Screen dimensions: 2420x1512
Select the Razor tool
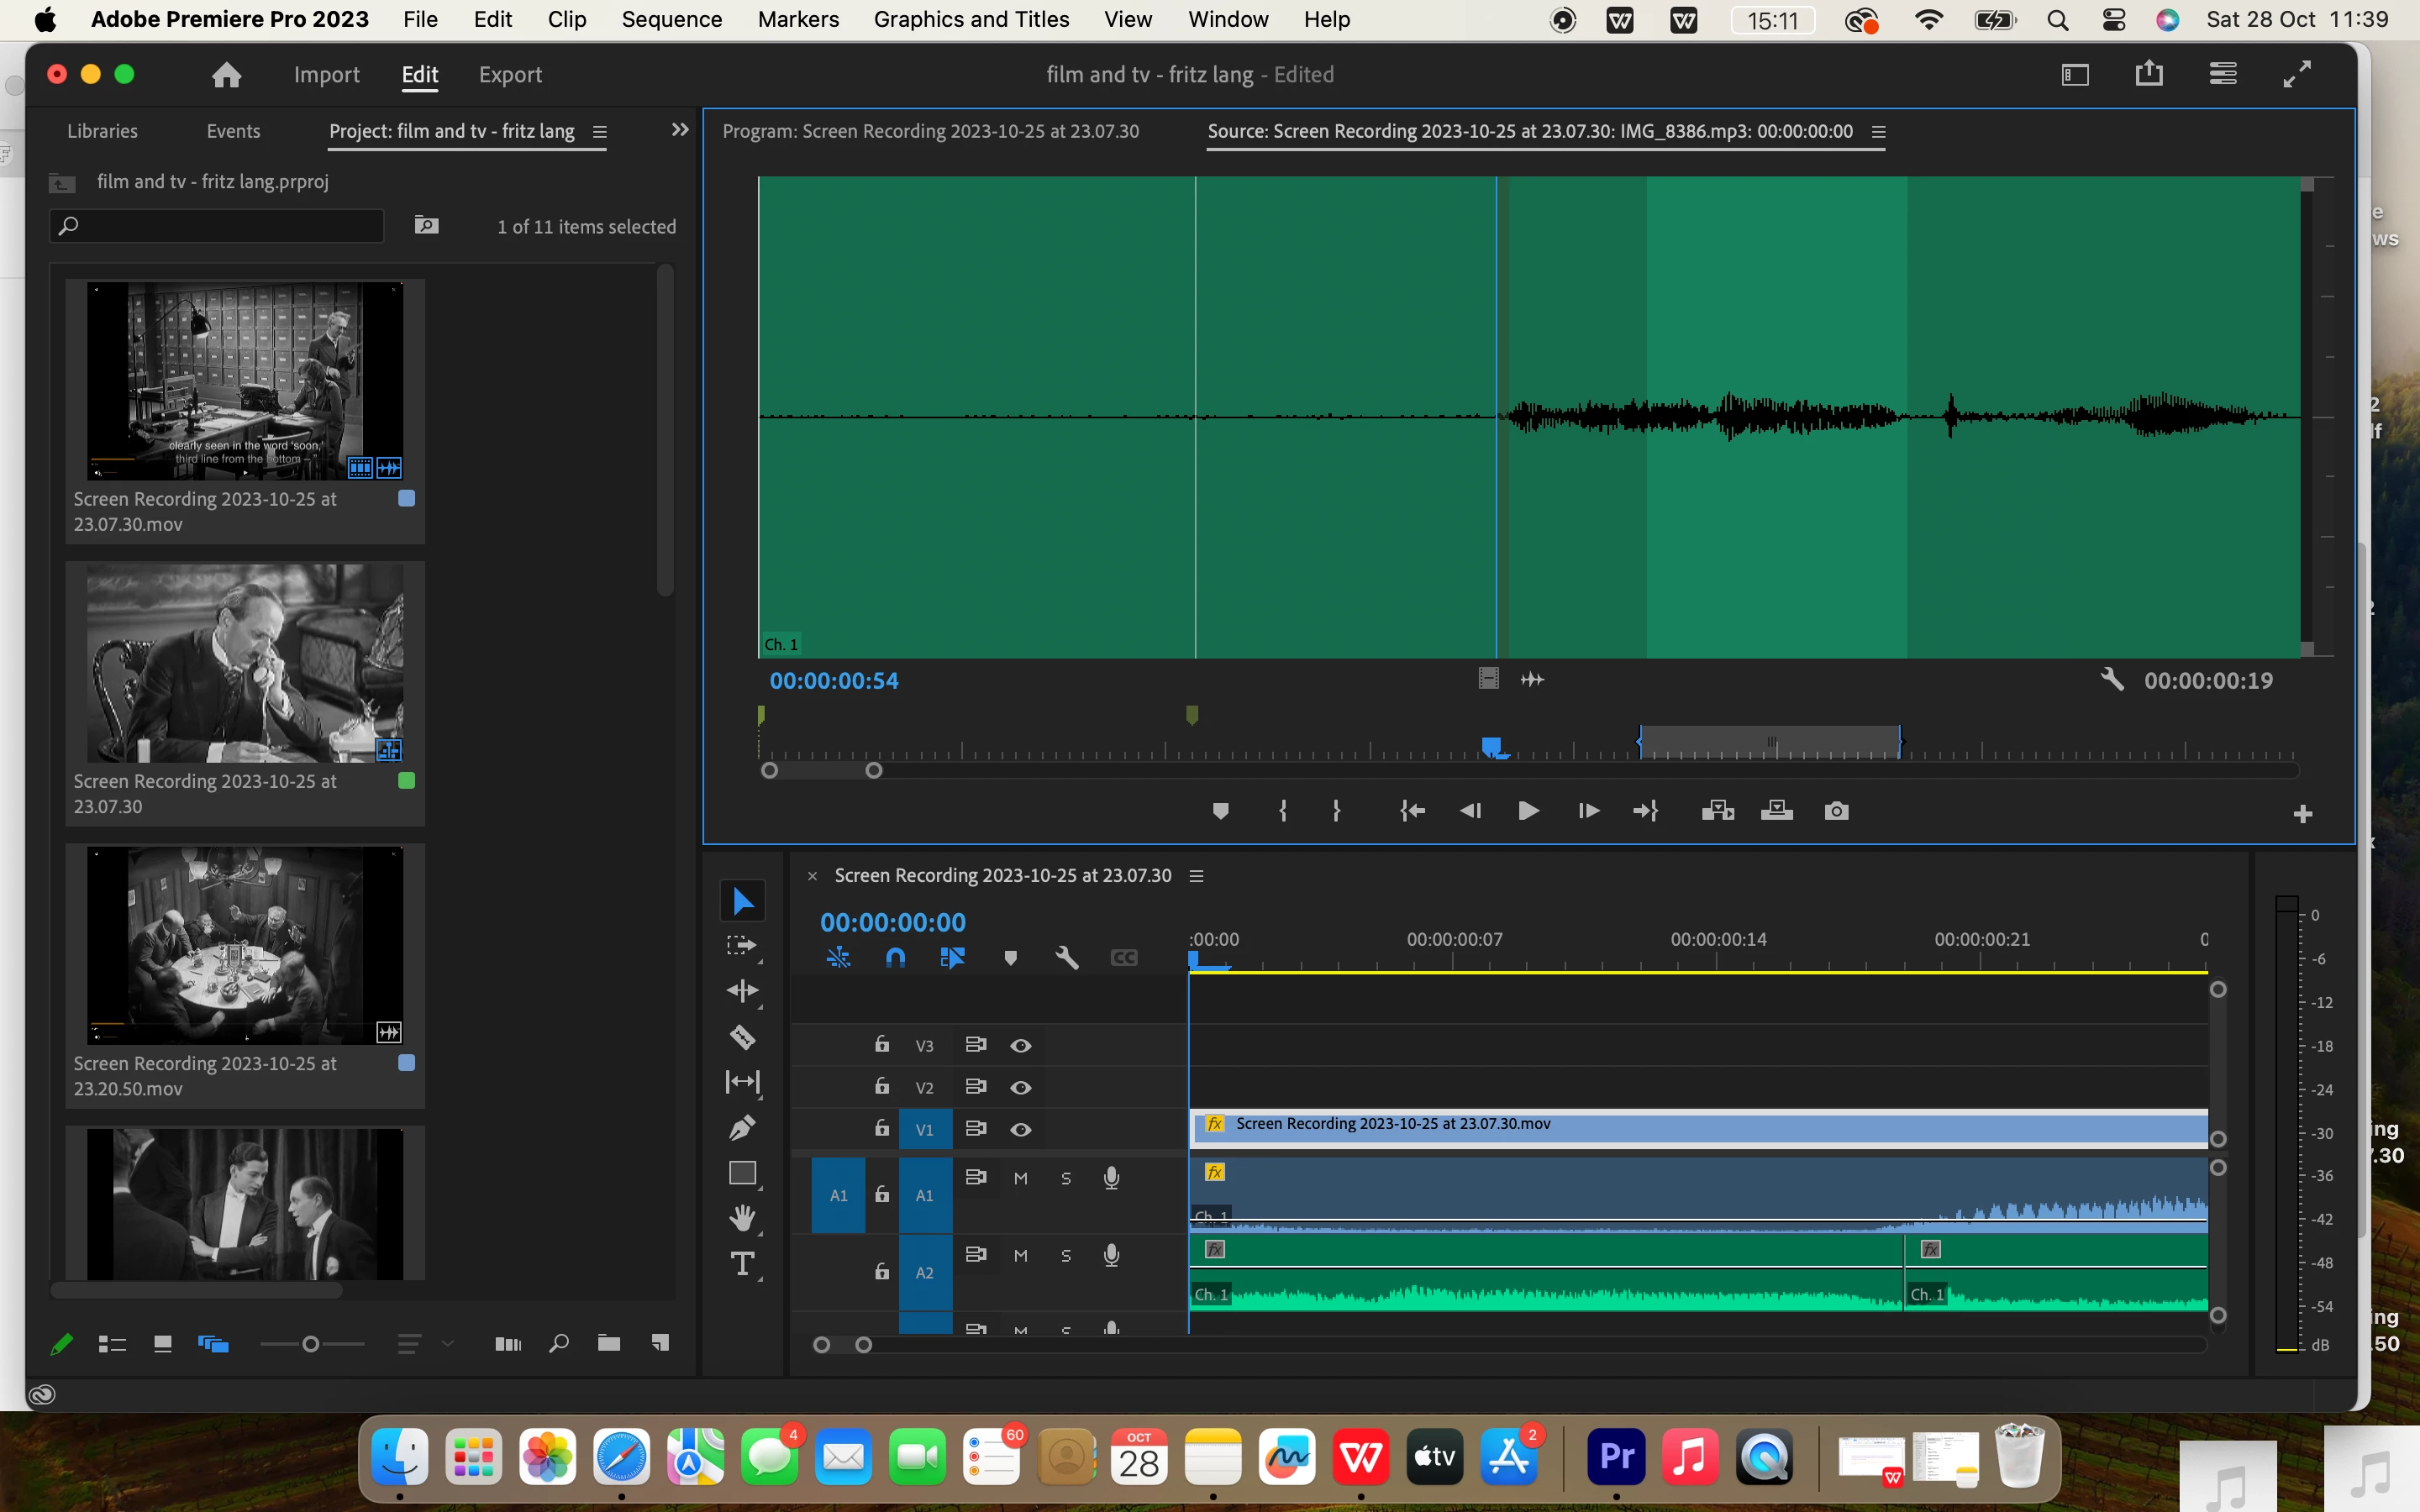click(742, 1037)
